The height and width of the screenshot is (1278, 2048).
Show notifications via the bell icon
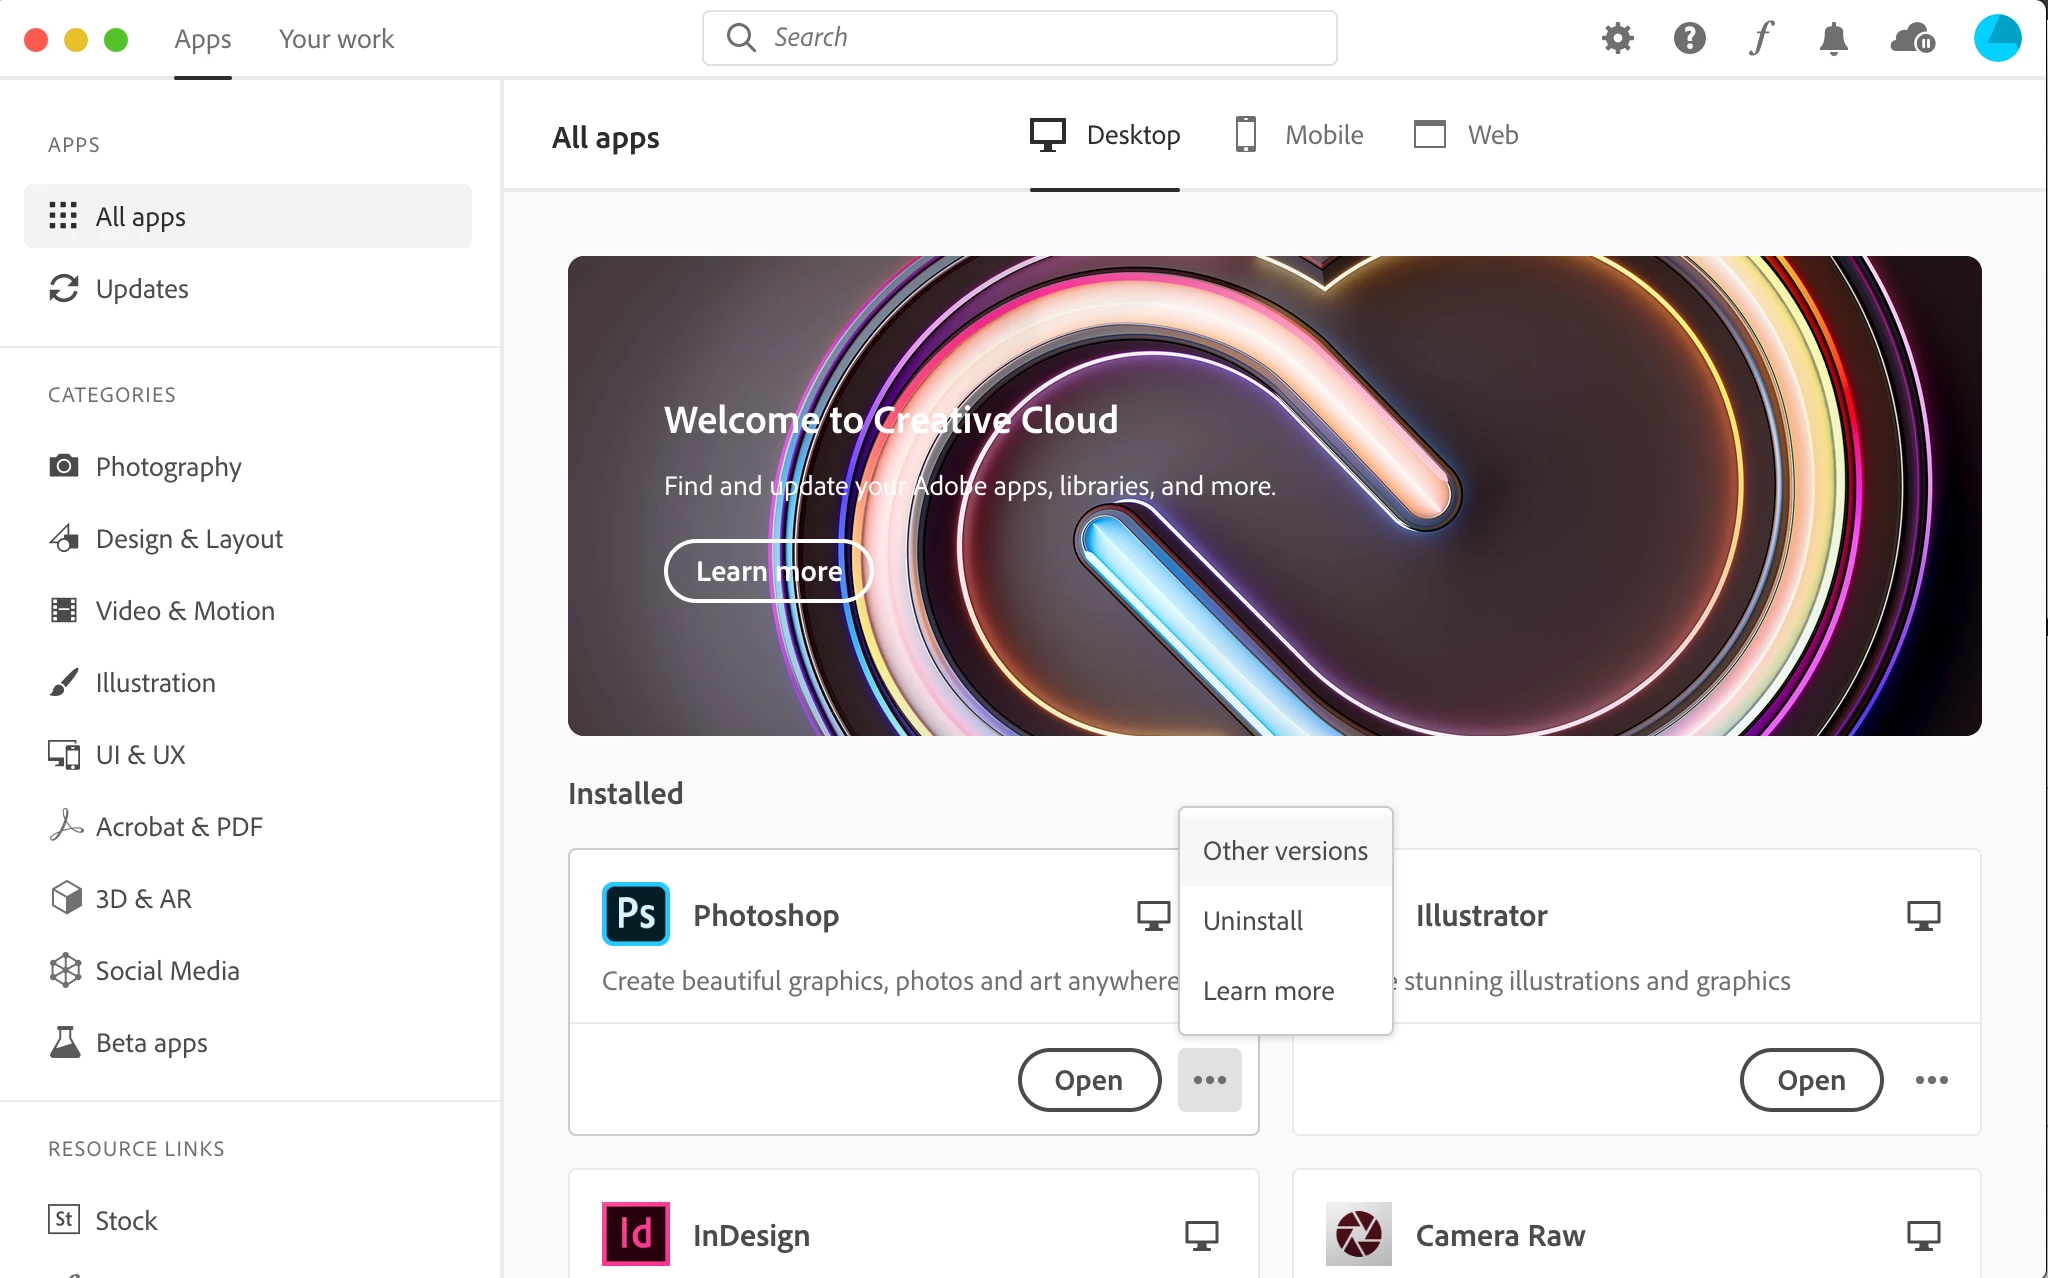click(x=1833, y=38)
